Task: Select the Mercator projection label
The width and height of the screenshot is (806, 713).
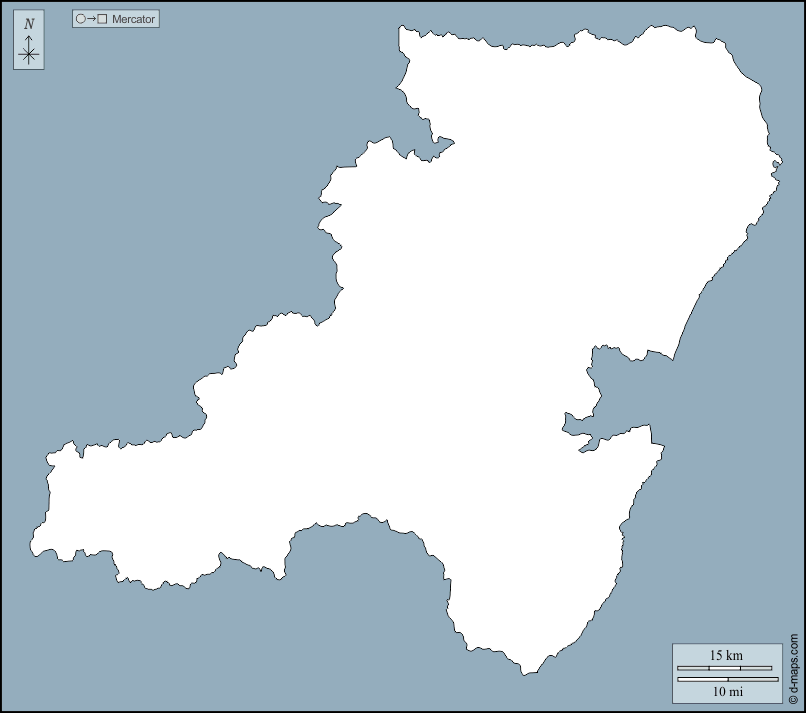Action: [x=133, y=19]
